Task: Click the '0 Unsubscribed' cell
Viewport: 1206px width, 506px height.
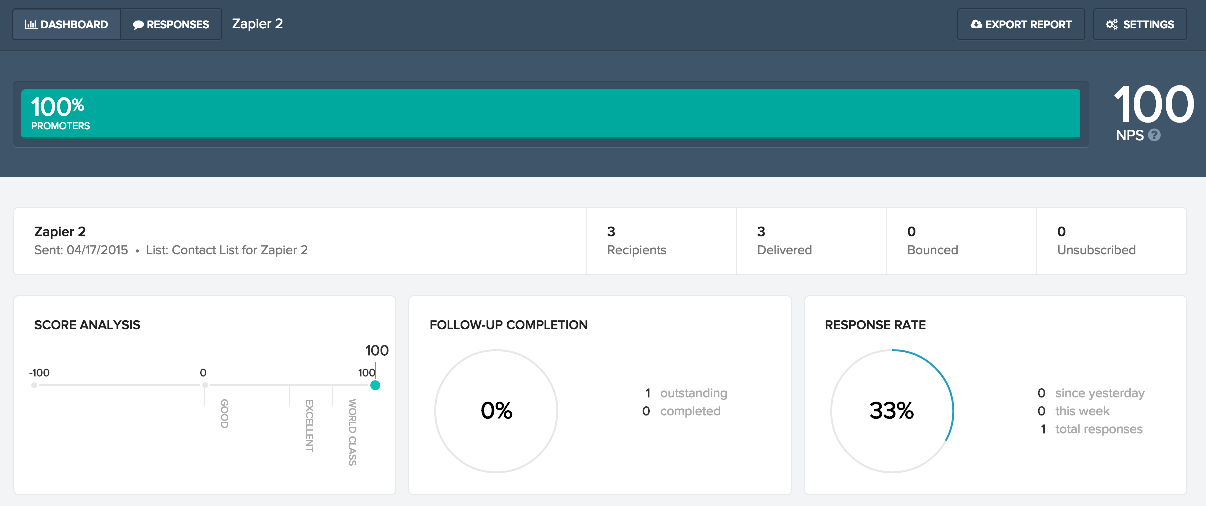Action: (1111, 240)
